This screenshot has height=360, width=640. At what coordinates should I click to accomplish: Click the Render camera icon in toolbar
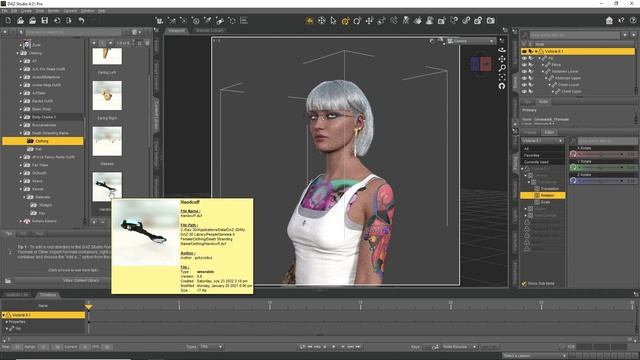click(491, 20)
